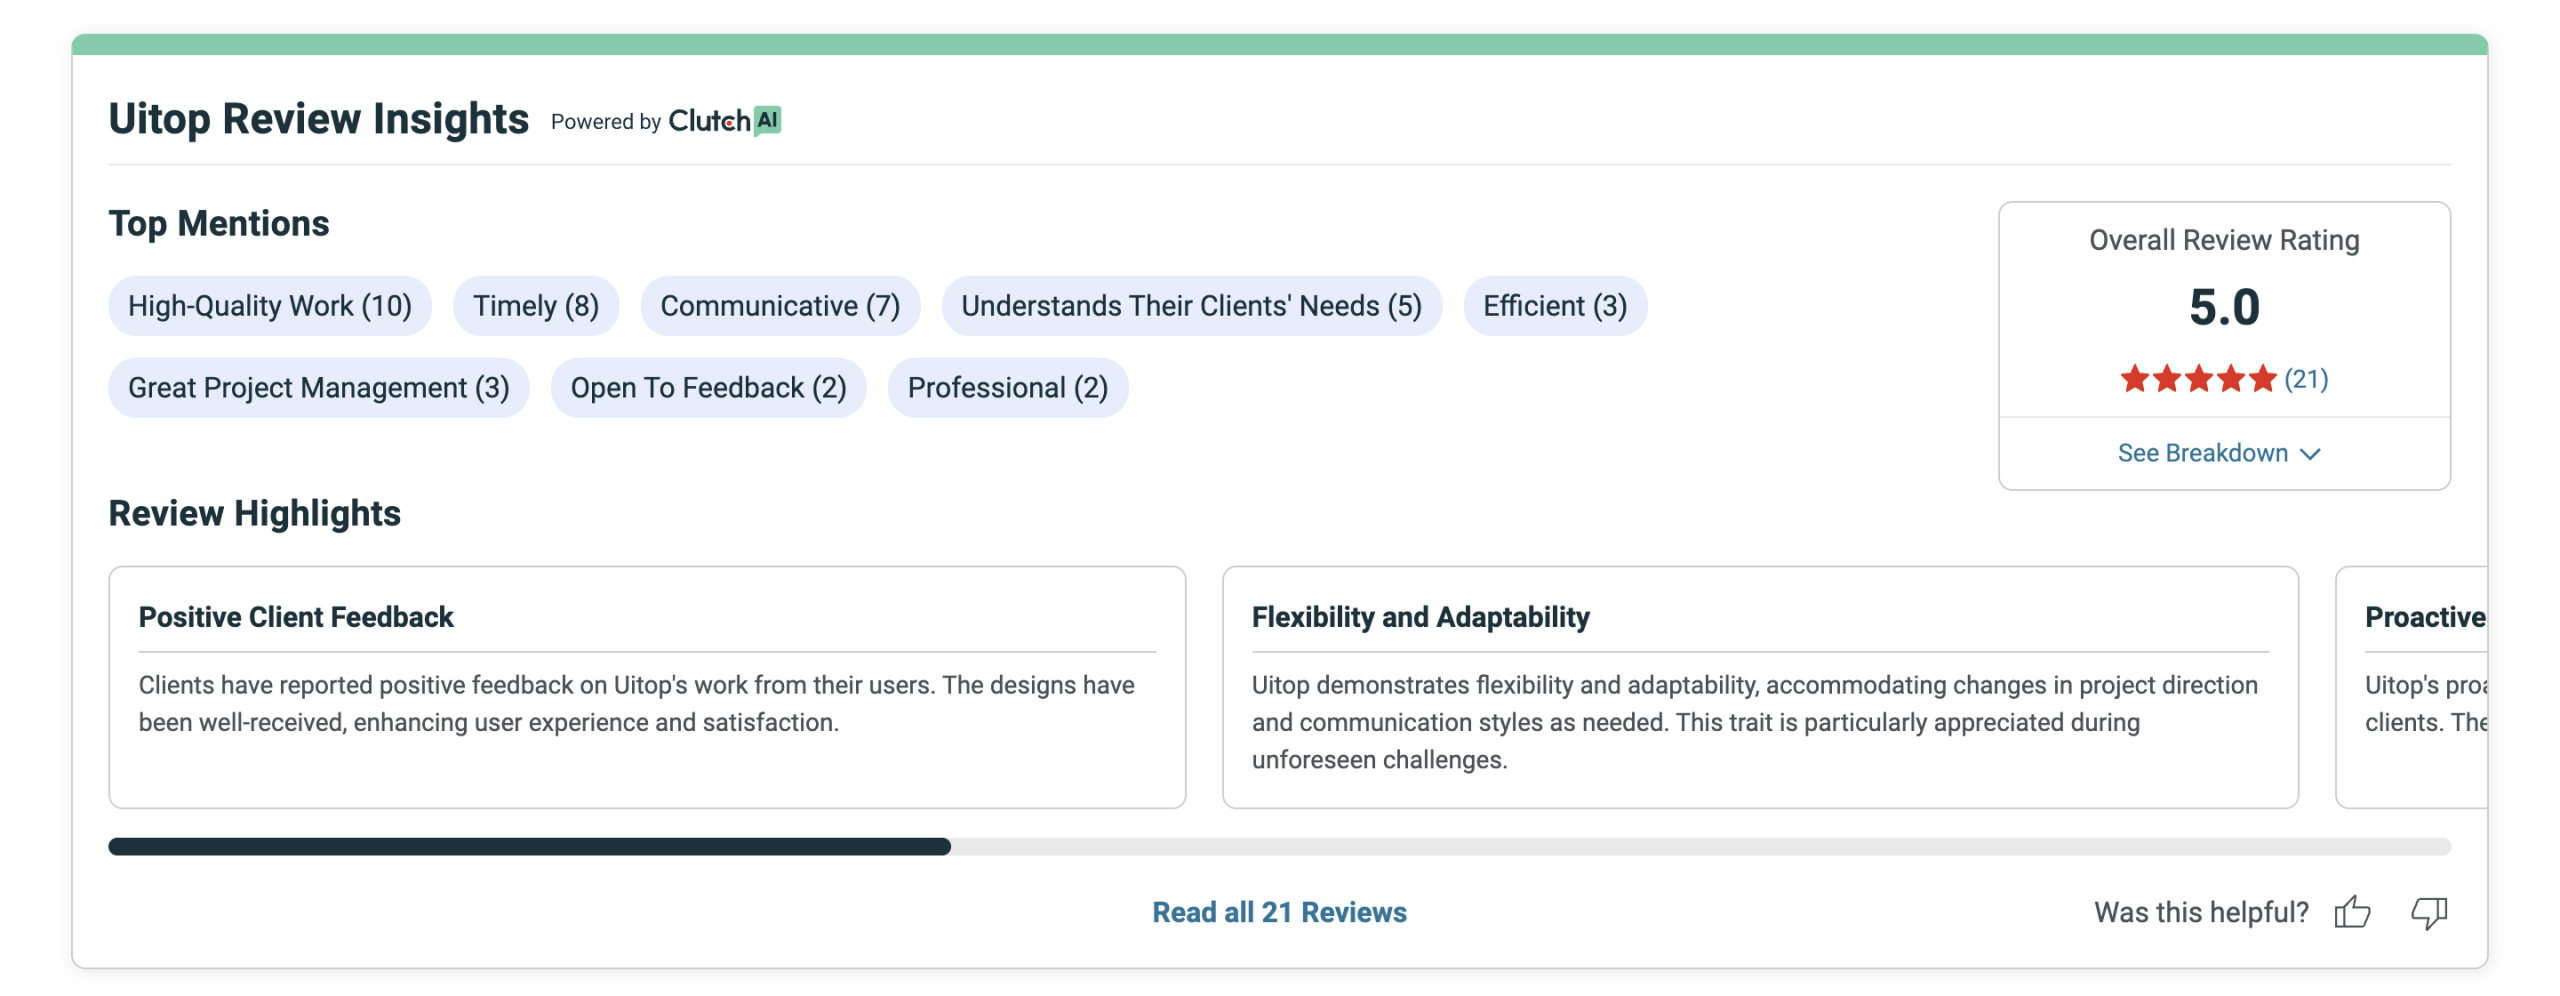Viewport: 2560px width, 996px height.
Task: Click the Top Mentions heading
Action: pyautogui.click(x=219, y=224)
